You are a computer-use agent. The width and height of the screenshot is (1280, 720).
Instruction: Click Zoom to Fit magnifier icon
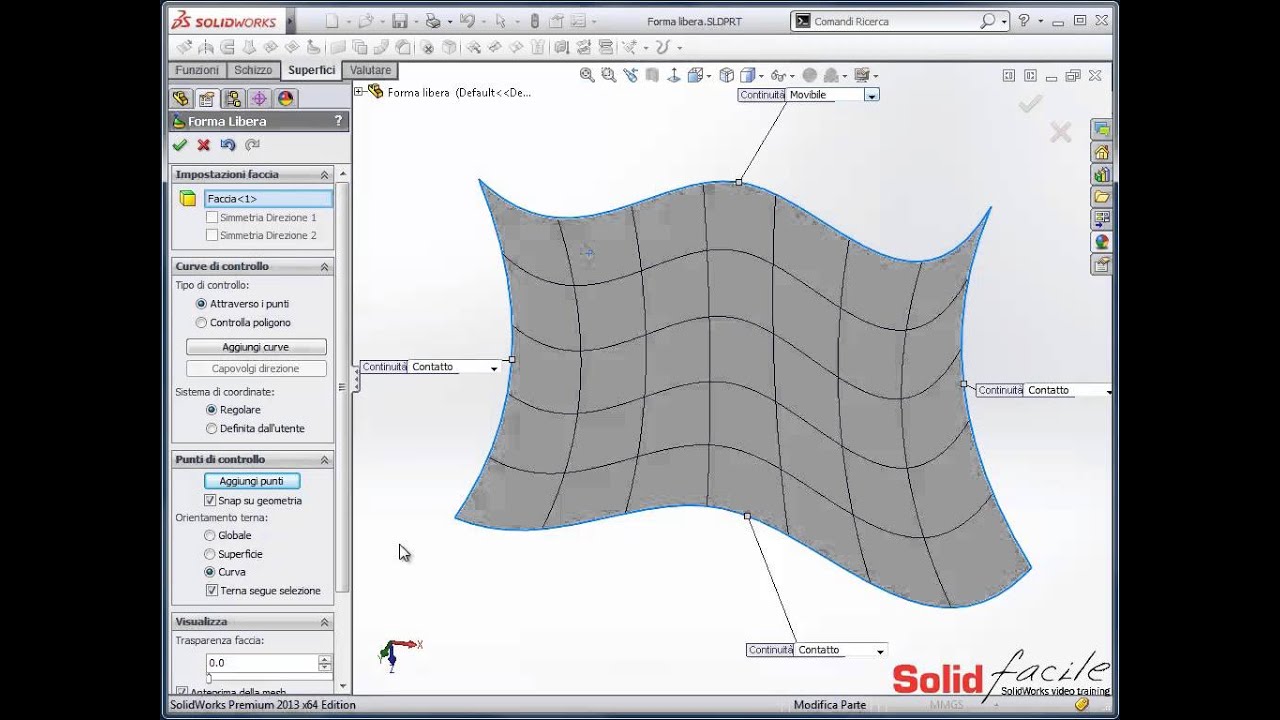point(587,75)
